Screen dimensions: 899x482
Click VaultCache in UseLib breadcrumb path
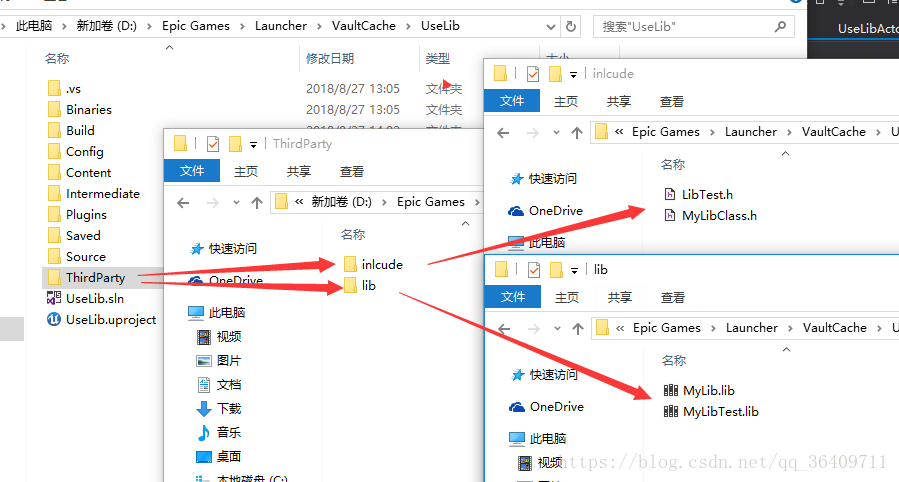tap(363, 26)
